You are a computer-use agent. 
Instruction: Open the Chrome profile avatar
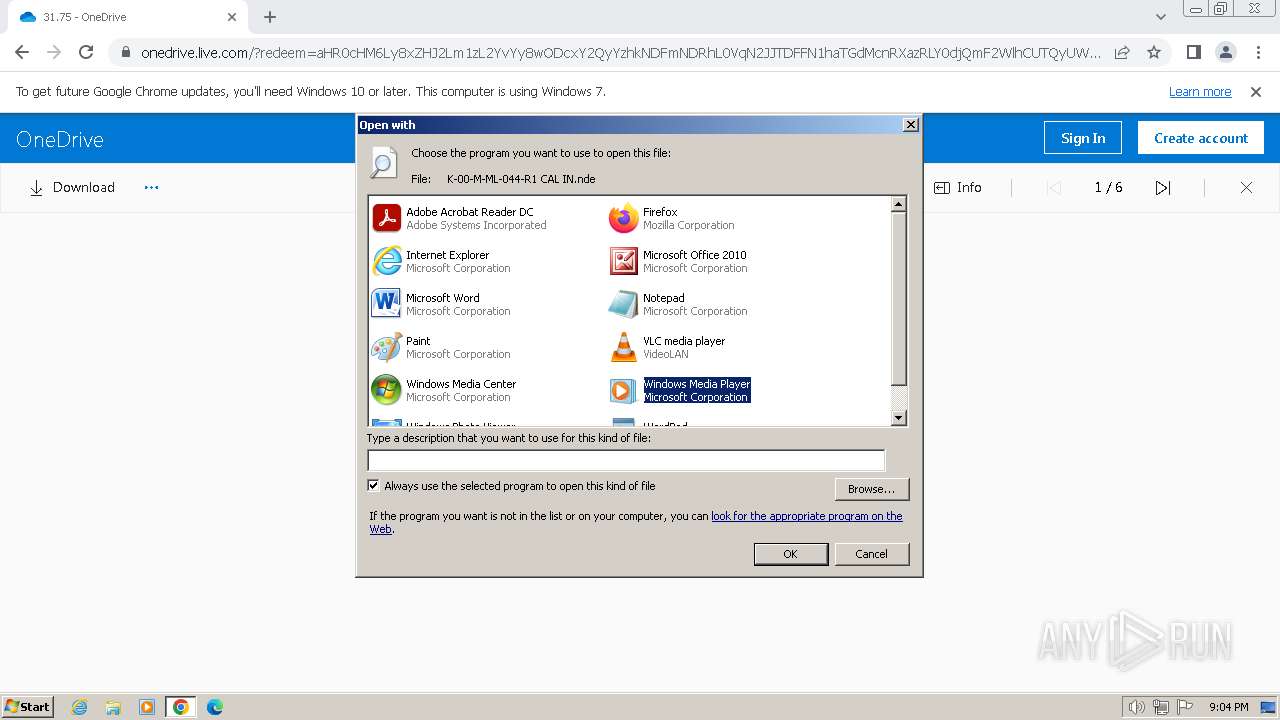tap(1225, 52)
